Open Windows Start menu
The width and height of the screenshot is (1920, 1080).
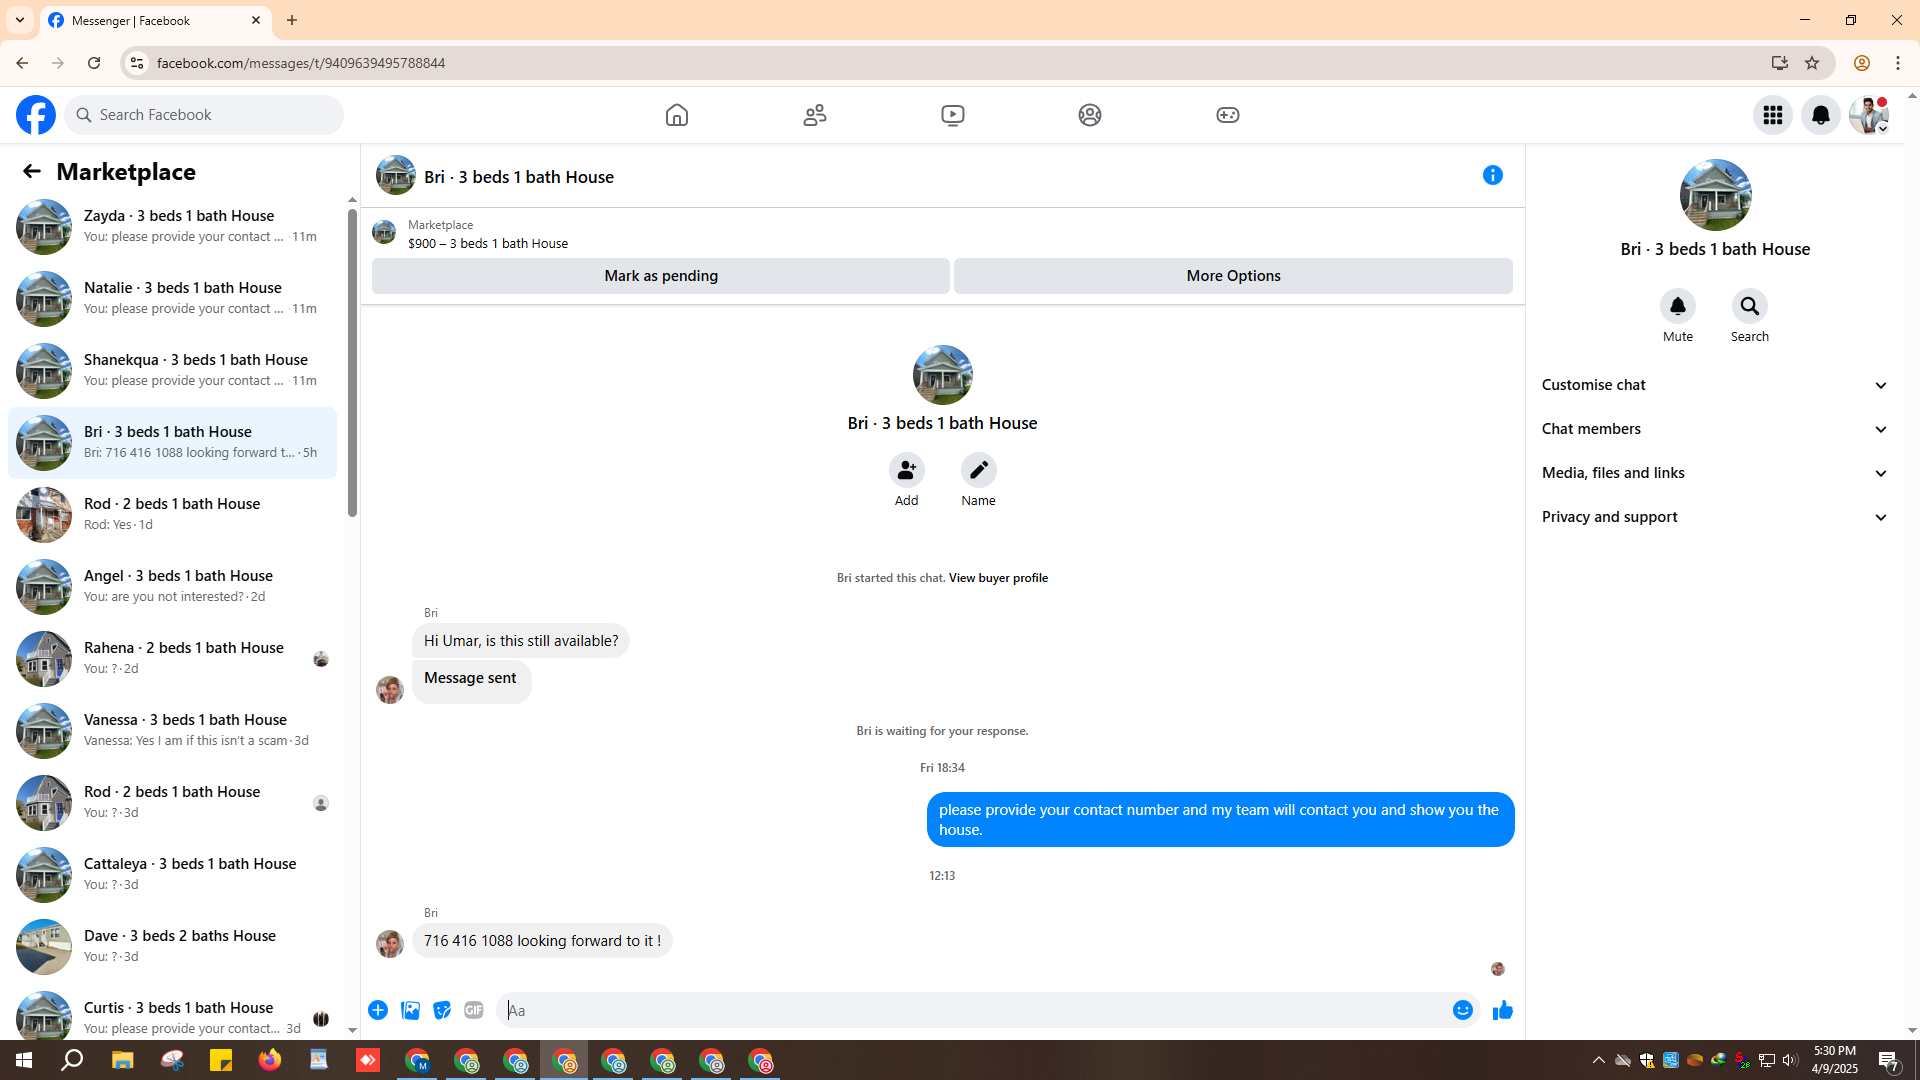click(x=24, y=1060)
